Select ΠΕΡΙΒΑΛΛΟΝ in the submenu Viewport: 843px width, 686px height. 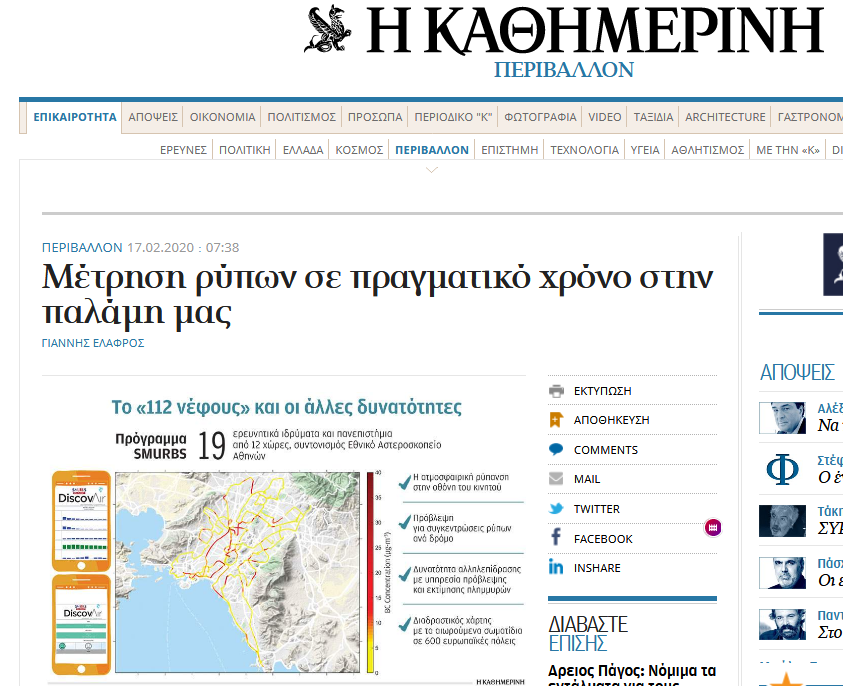pos(432,150)
